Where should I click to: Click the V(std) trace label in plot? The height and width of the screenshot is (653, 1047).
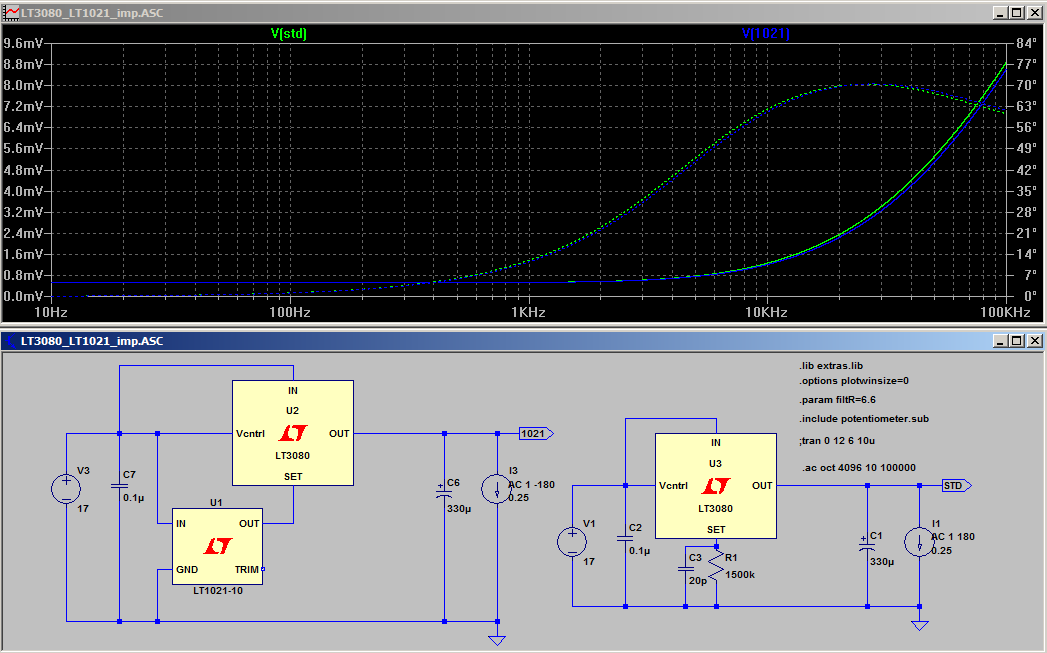[x=288, y=33]
